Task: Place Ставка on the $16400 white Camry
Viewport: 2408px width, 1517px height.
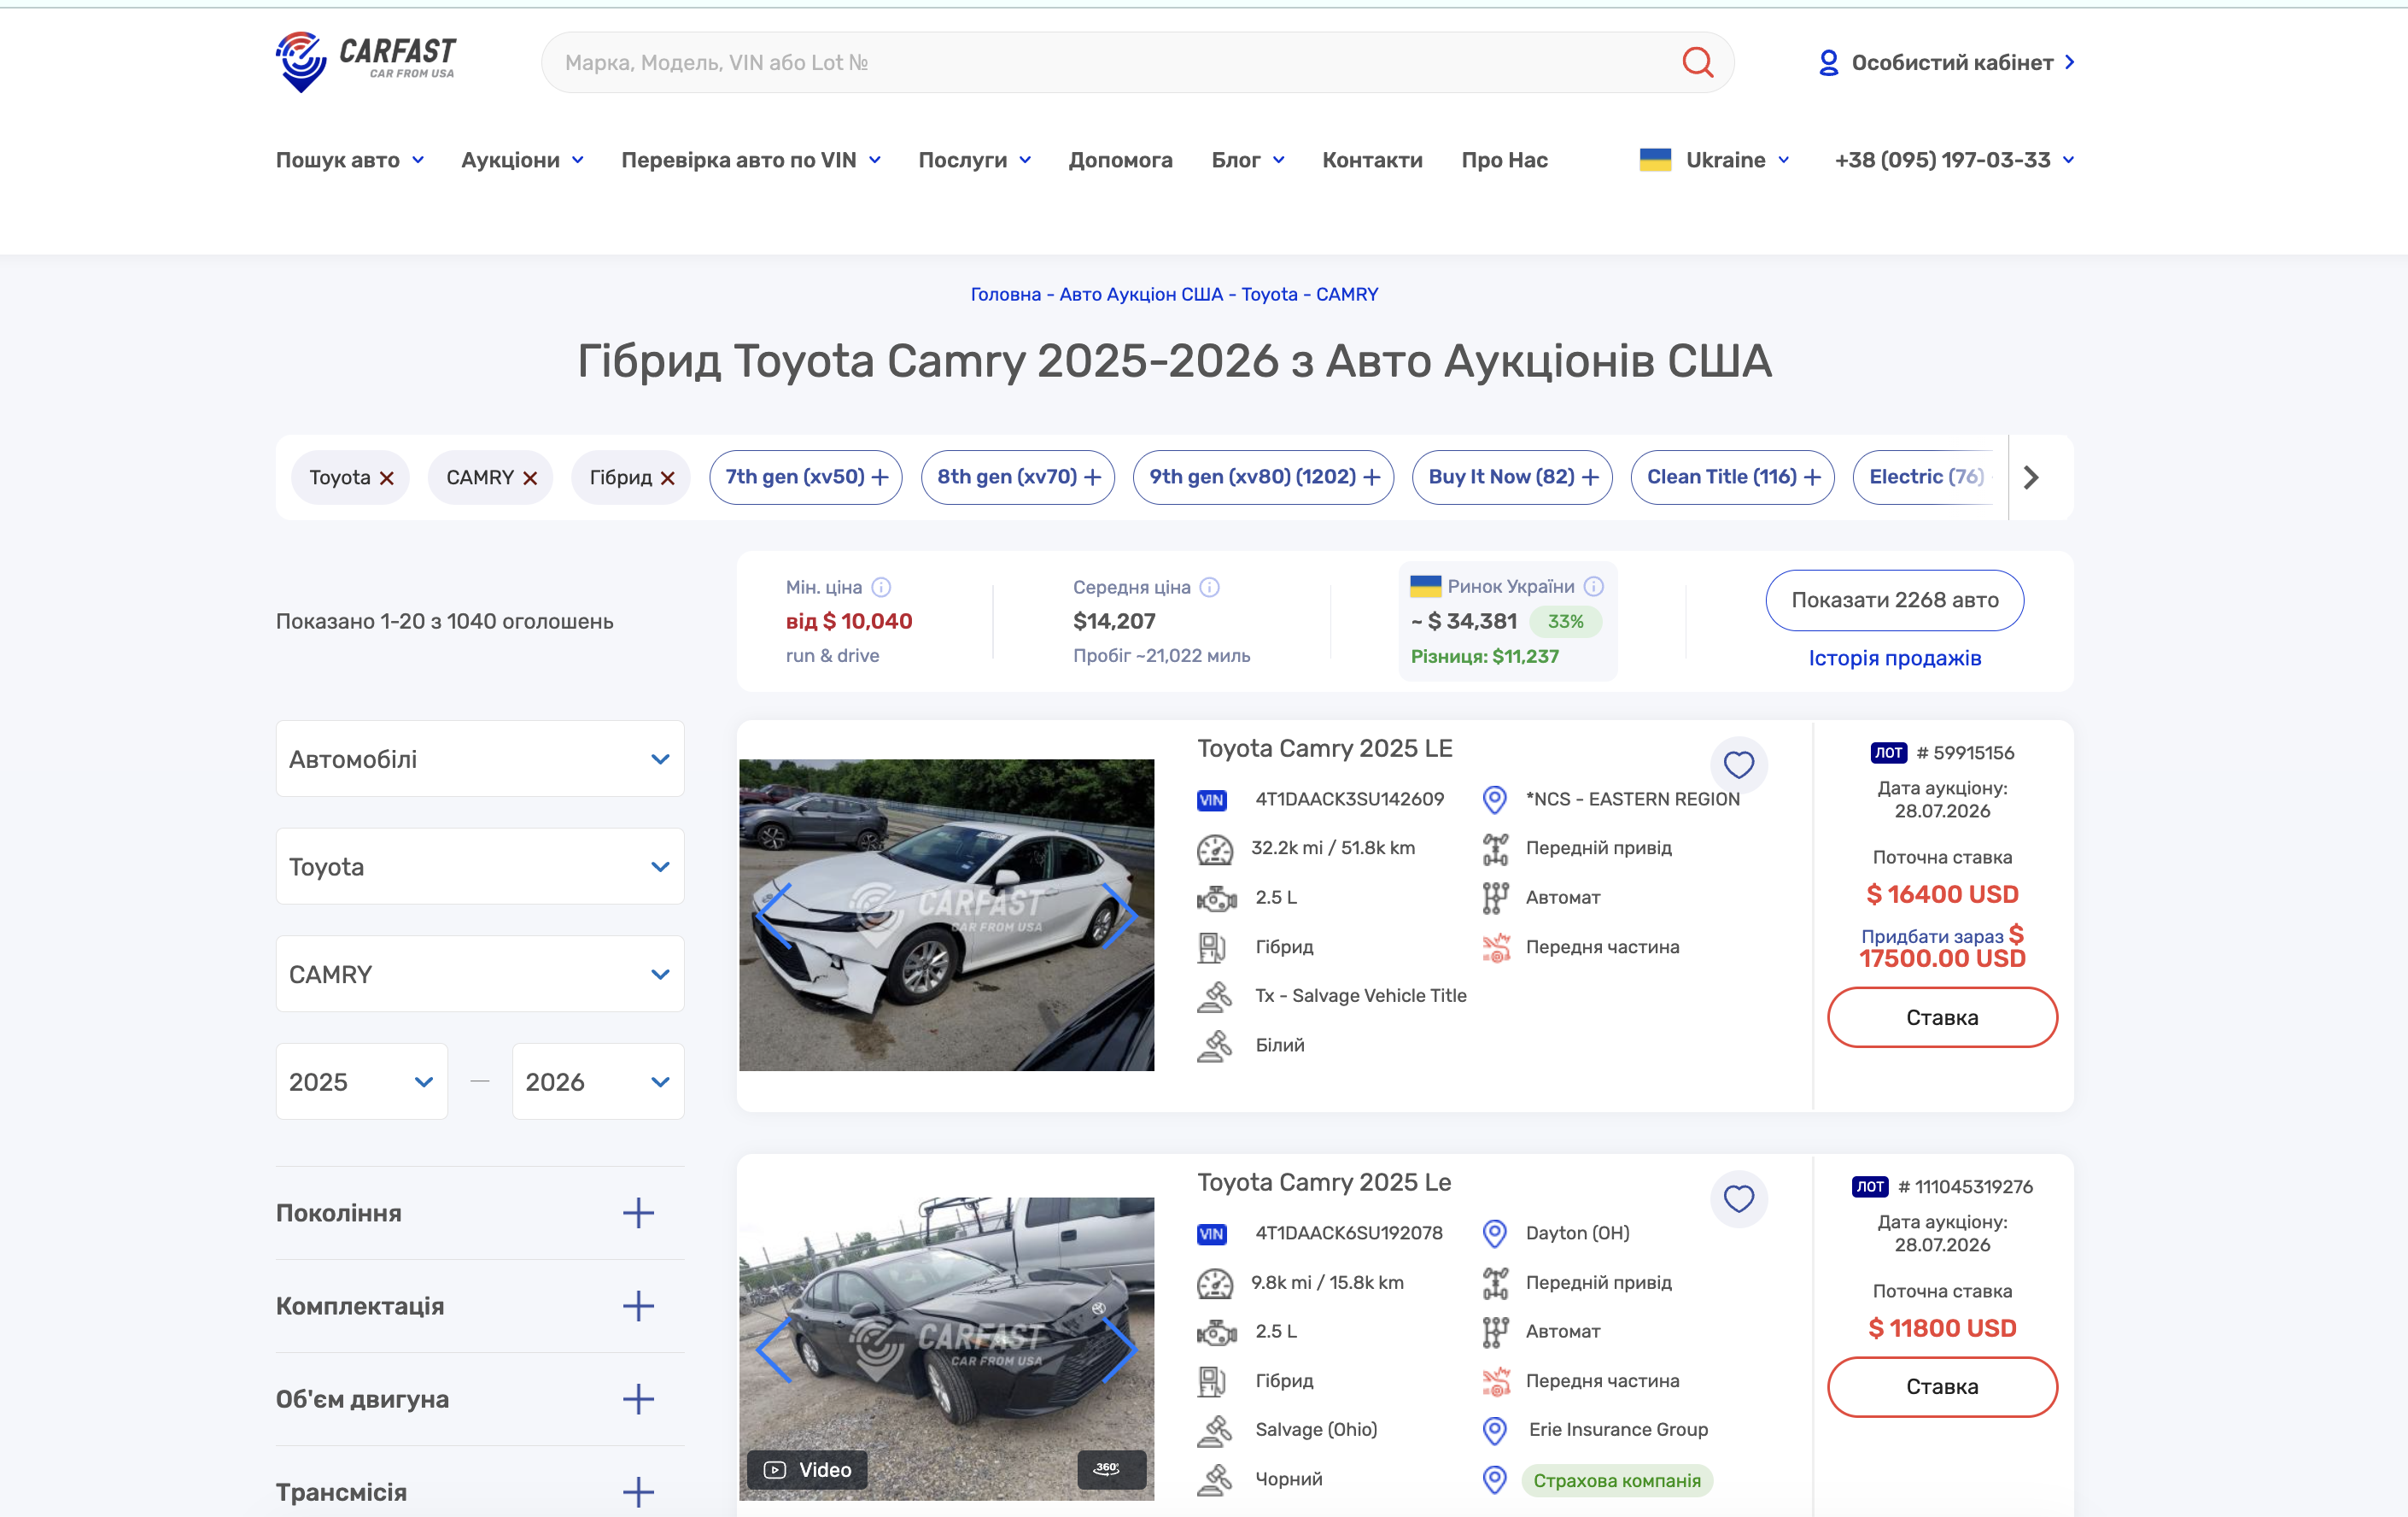Action: click(x=1942, y=1017)
